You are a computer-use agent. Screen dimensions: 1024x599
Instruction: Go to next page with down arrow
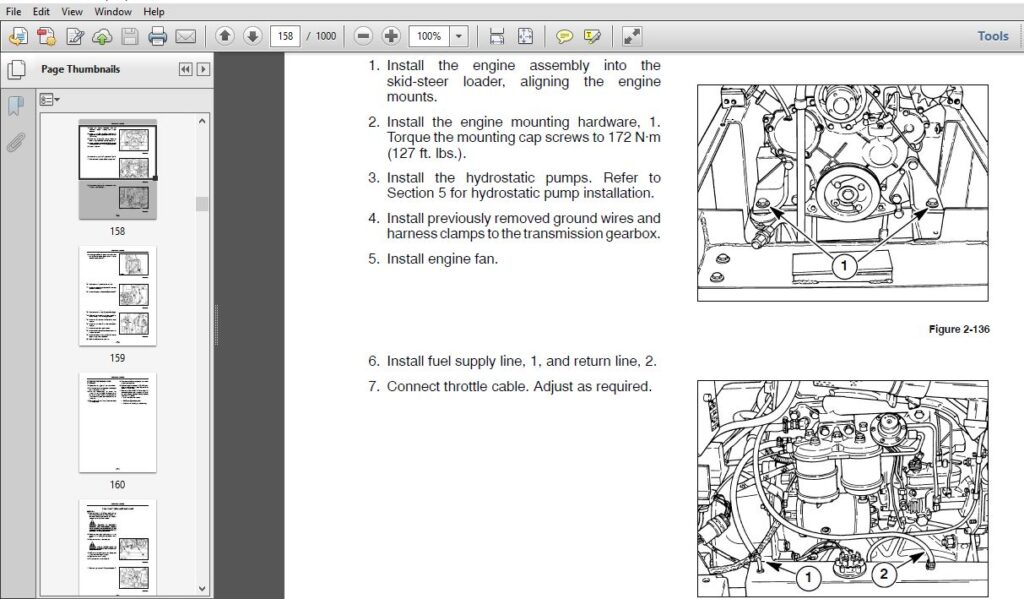pos(252,36)
